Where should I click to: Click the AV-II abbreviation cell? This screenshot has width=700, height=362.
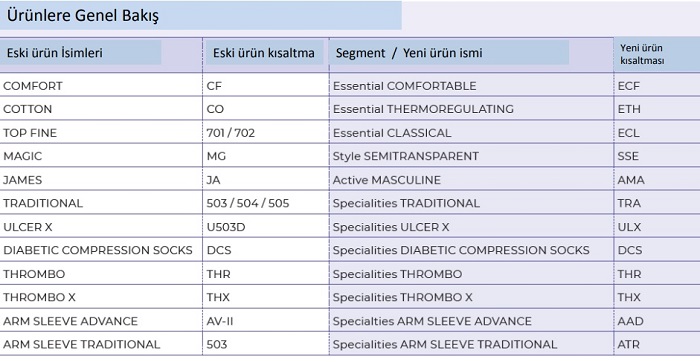tap(266, 320)
